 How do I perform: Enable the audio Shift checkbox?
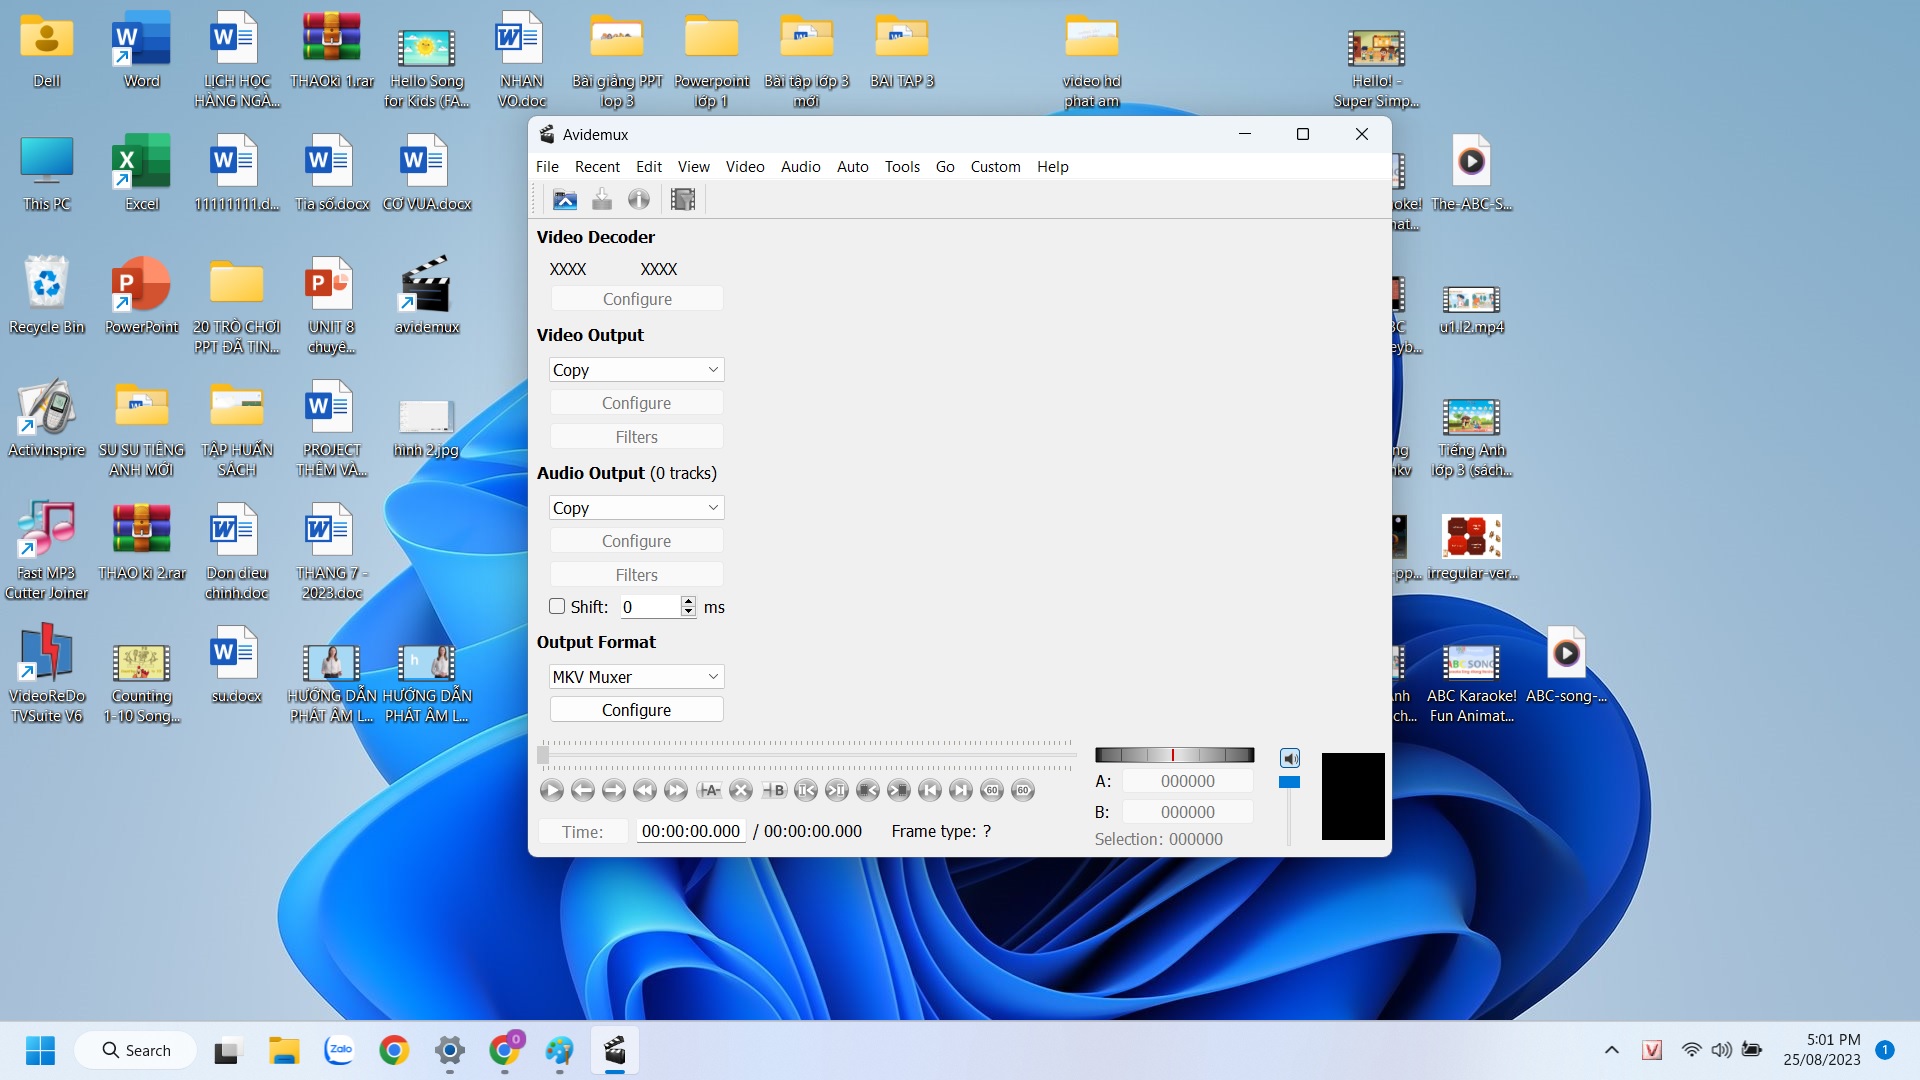[557, 606]
